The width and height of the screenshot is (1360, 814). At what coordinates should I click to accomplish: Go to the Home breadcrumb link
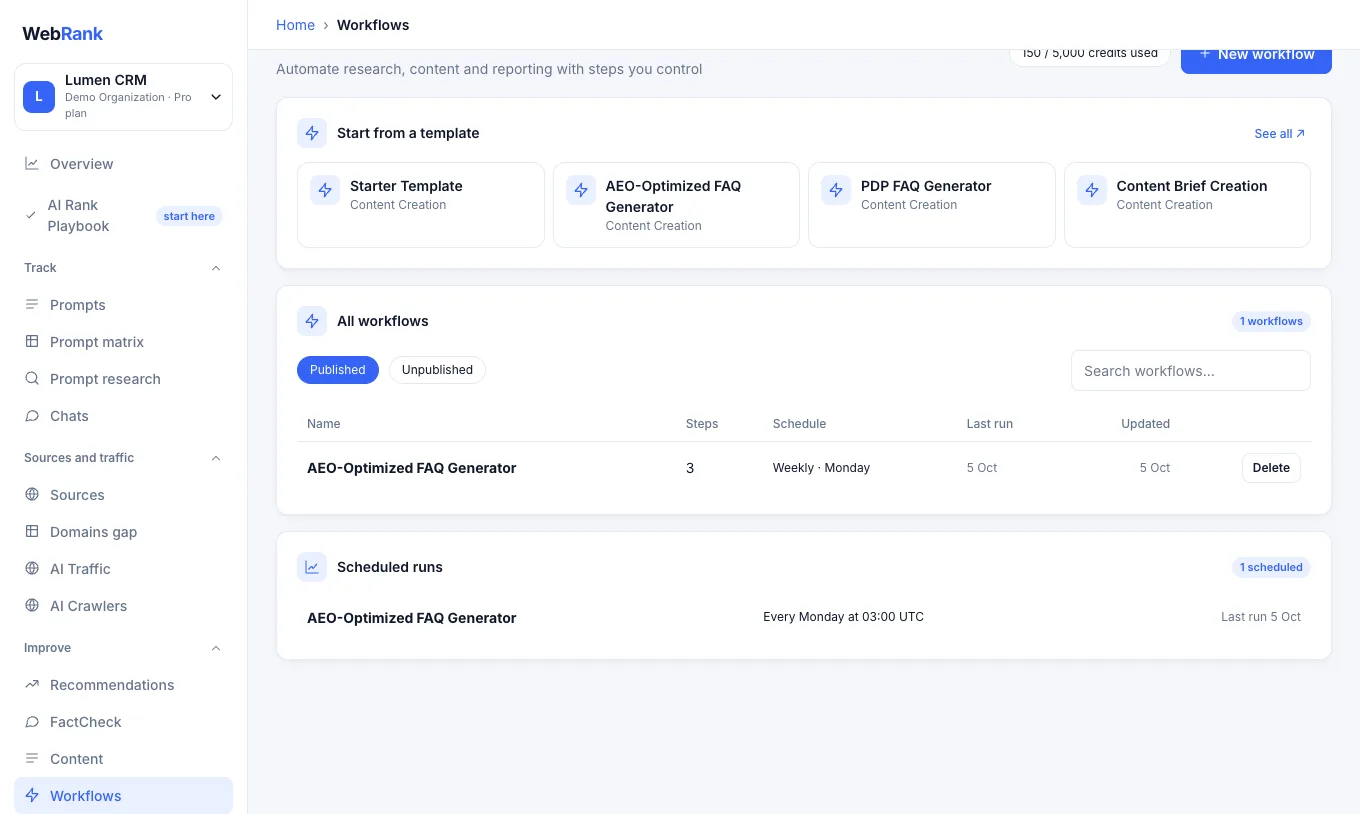(295, 25)
